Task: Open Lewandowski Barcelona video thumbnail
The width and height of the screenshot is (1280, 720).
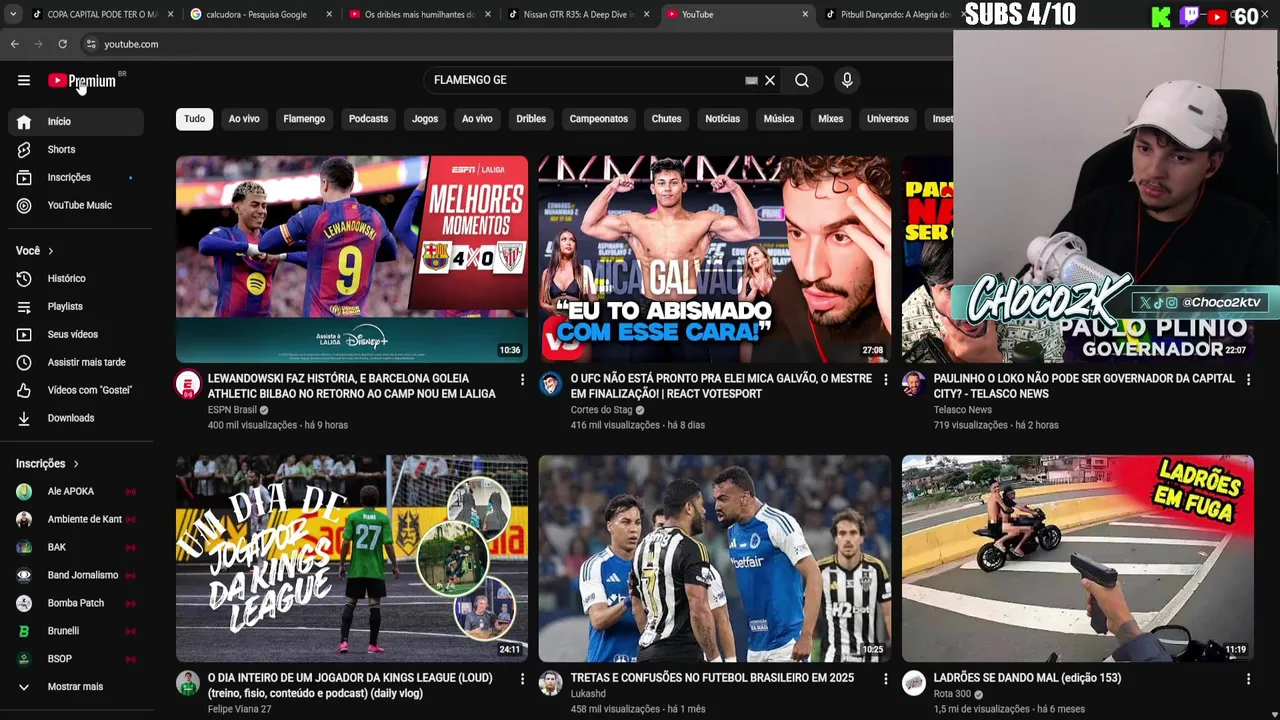Action: point(352,259)
